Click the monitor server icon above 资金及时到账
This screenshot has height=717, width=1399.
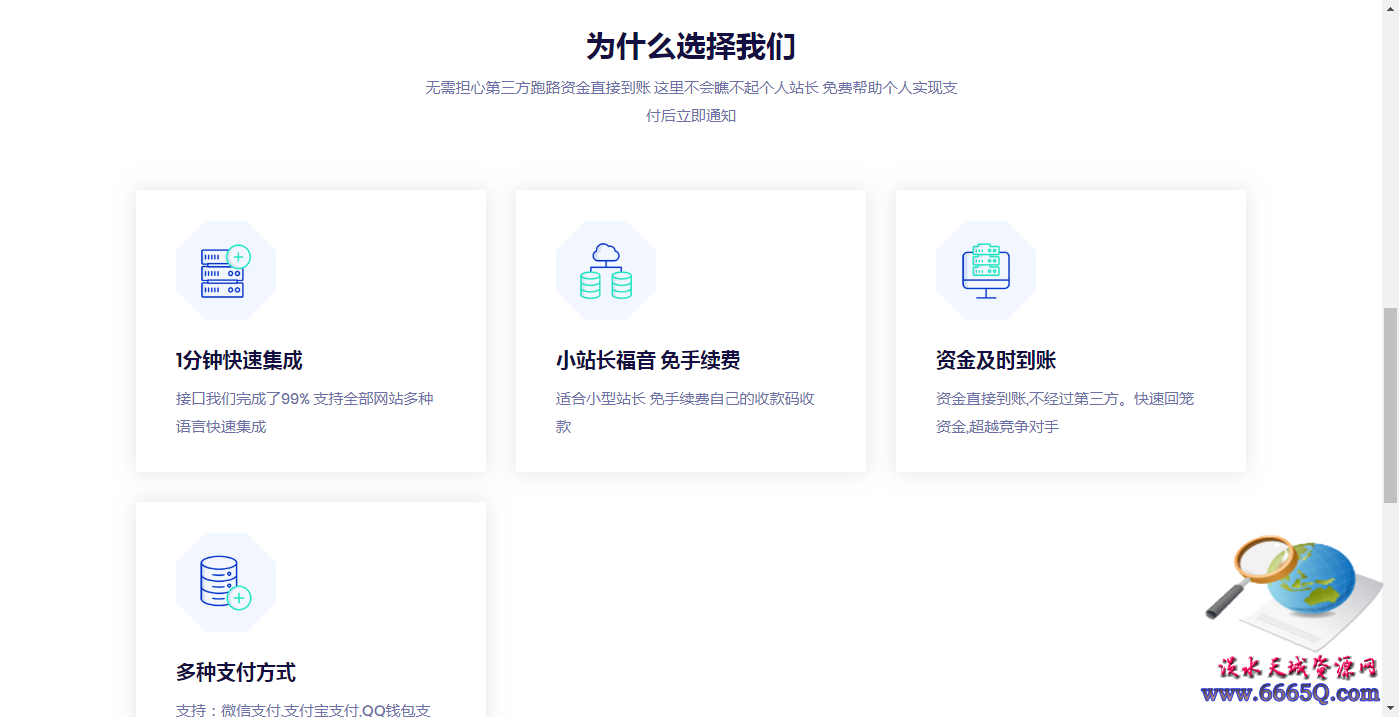point(986,270)
